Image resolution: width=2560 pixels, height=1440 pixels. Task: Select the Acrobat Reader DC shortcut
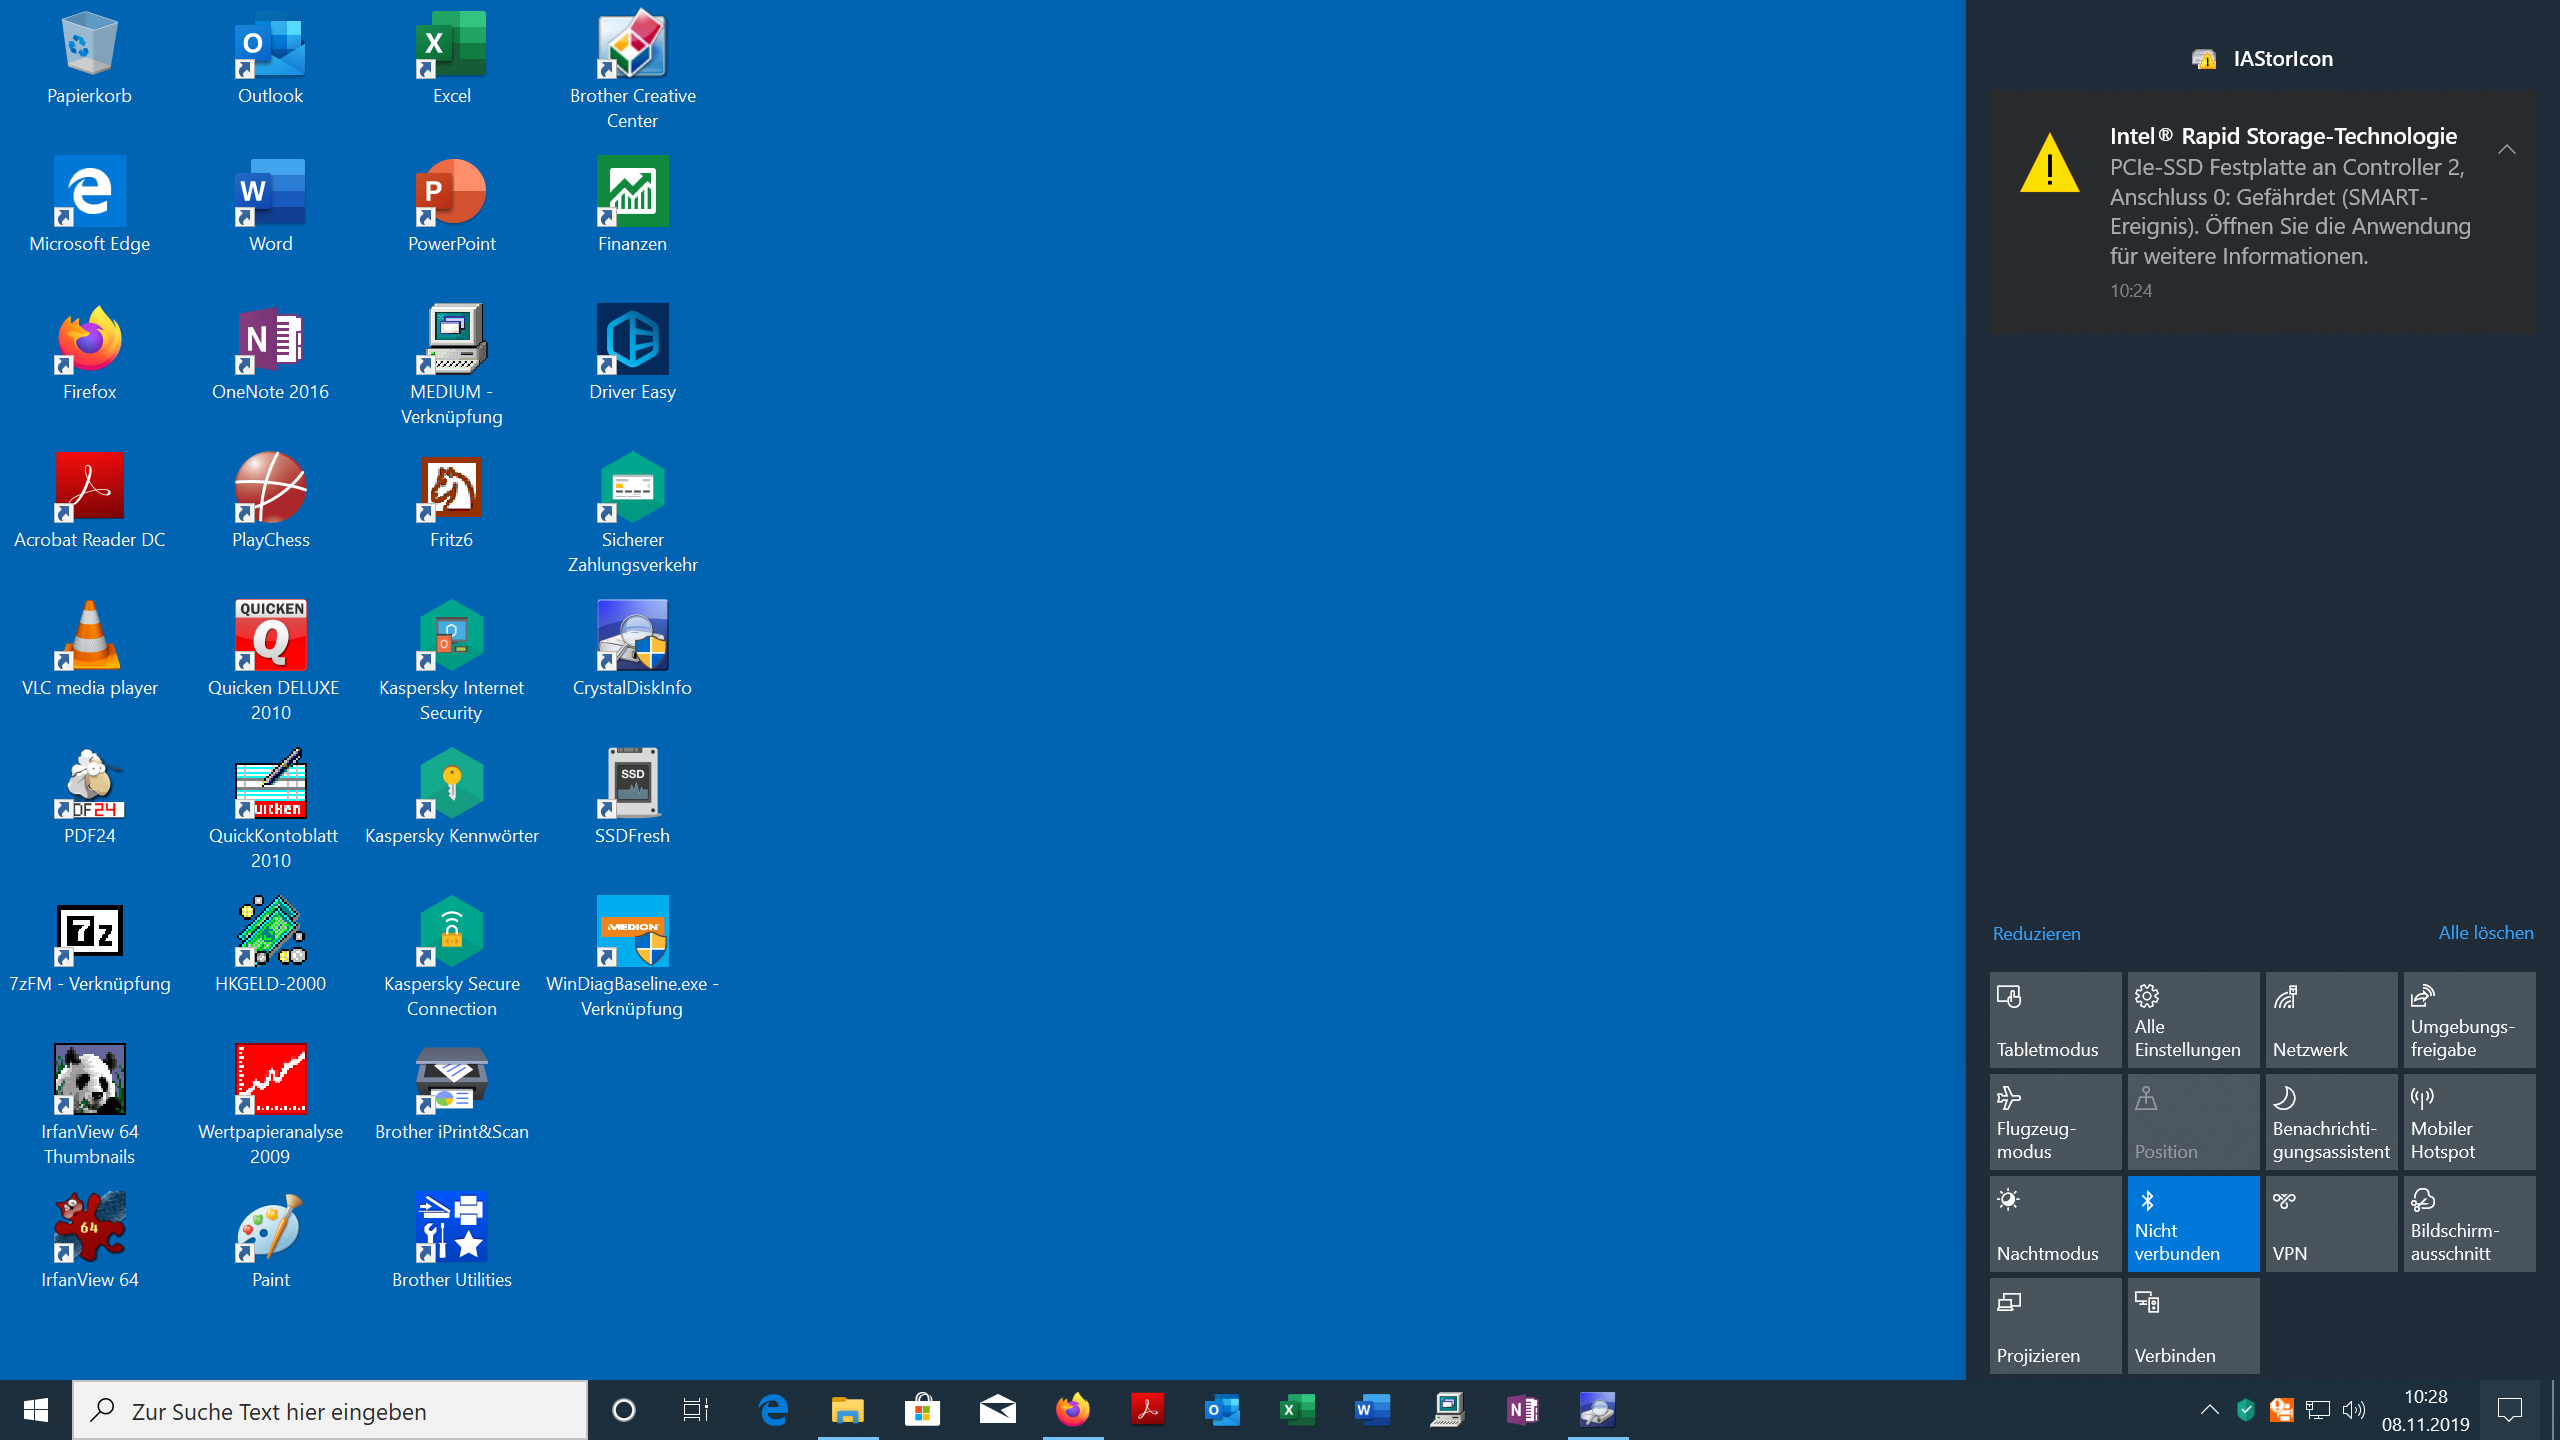click(89, 501)
